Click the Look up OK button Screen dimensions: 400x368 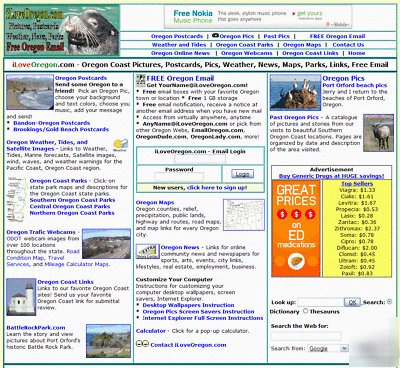click(x=352, y=302)
